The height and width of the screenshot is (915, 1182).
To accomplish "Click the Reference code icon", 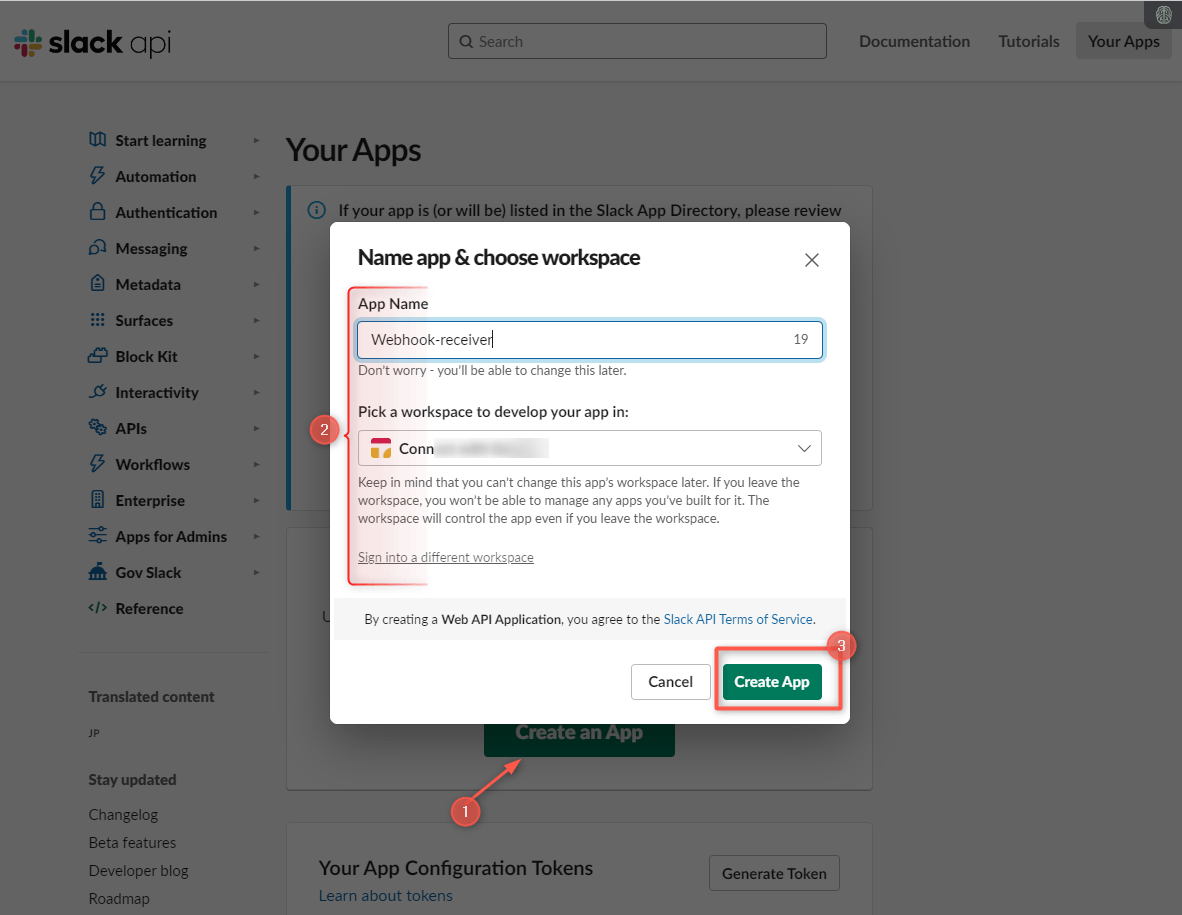I will click(97, 608).
